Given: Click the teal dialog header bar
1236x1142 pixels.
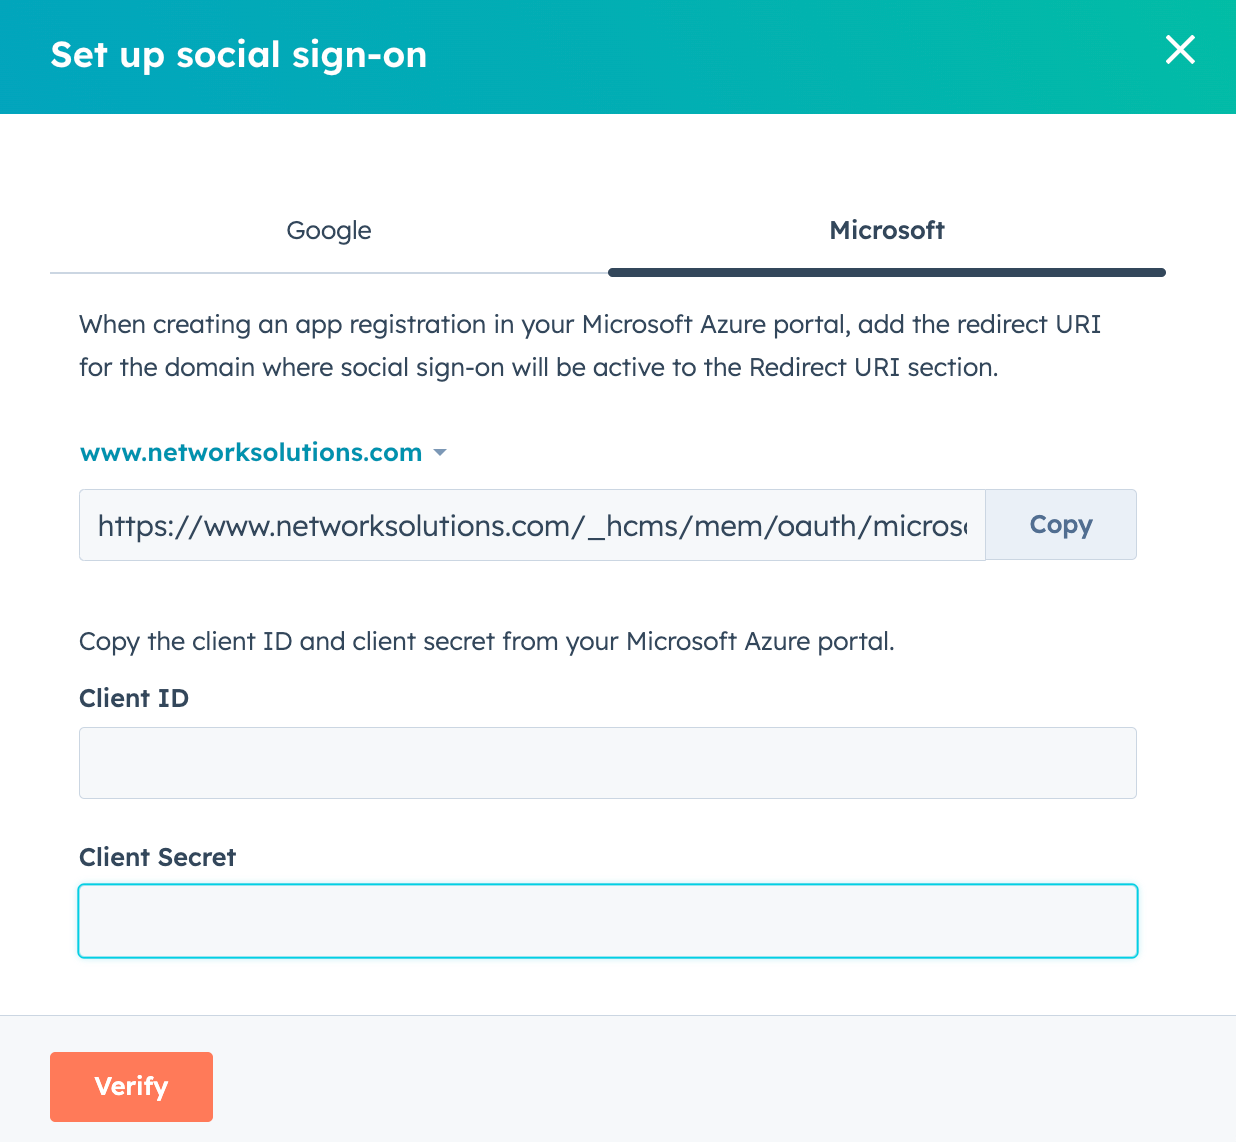Looking at the screenshot, I should (750, 57).
